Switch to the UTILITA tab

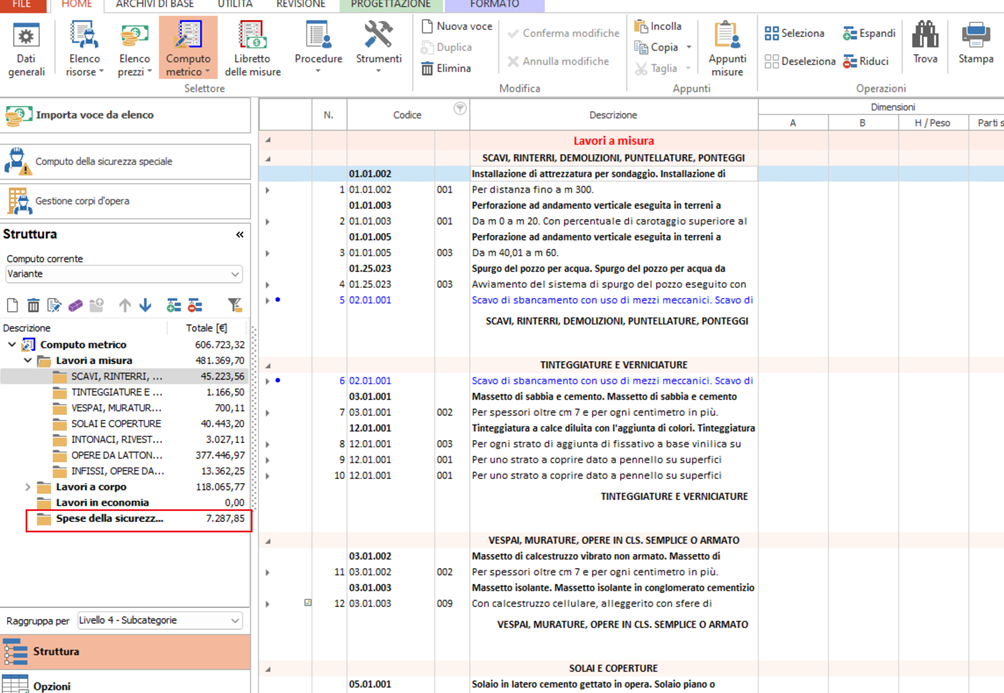(235, 4)
